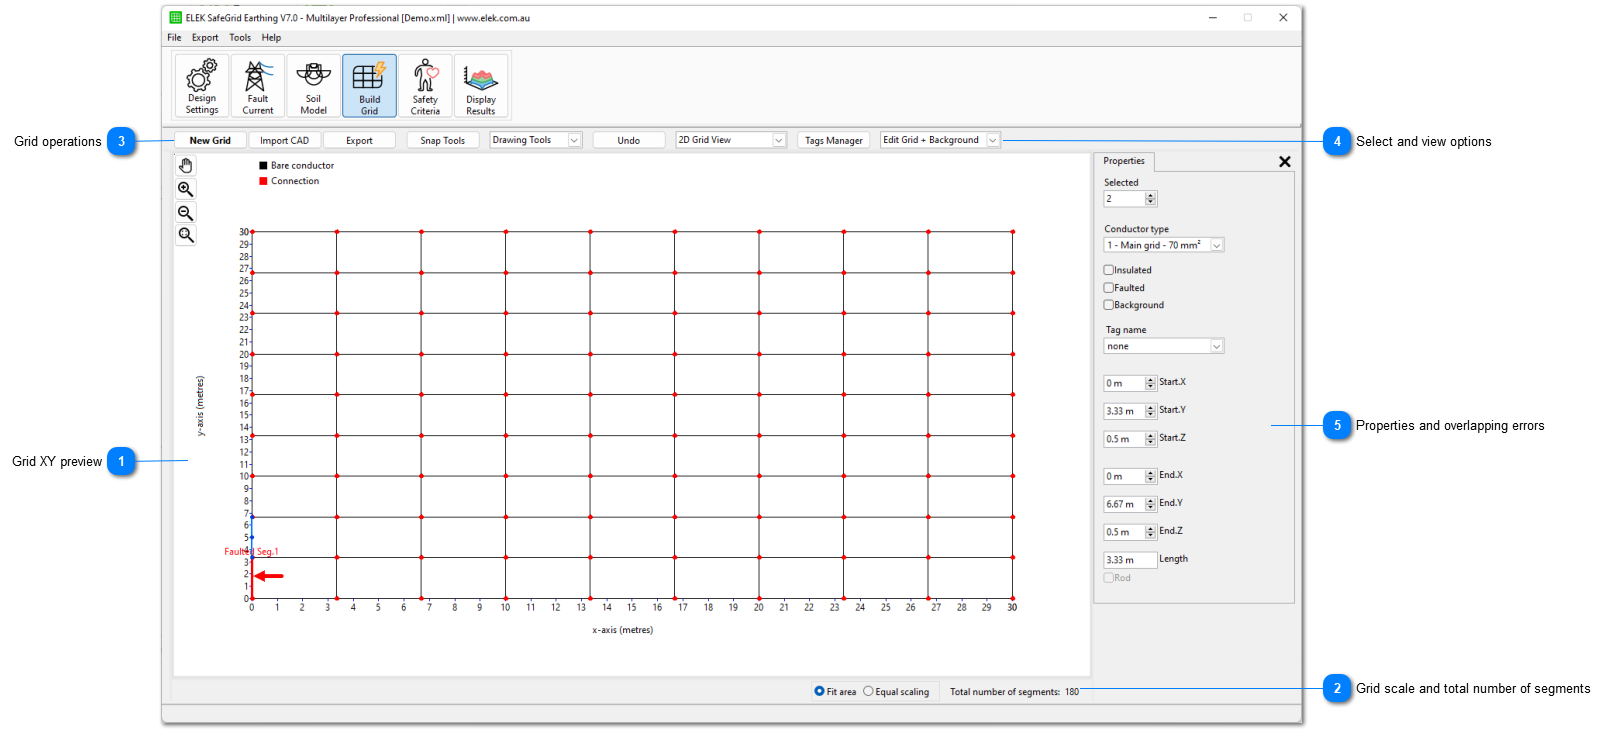1607x732 pixels.
Task: Click the Selected segment stepper arrows
Action: pyautogui.click(x=1150, y=199)
